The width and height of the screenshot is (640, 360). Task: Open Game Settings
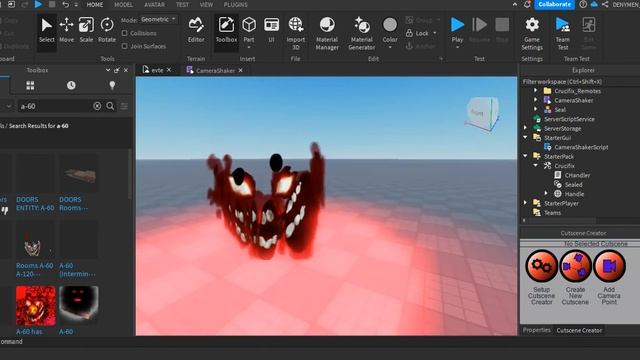click(532, 33)
